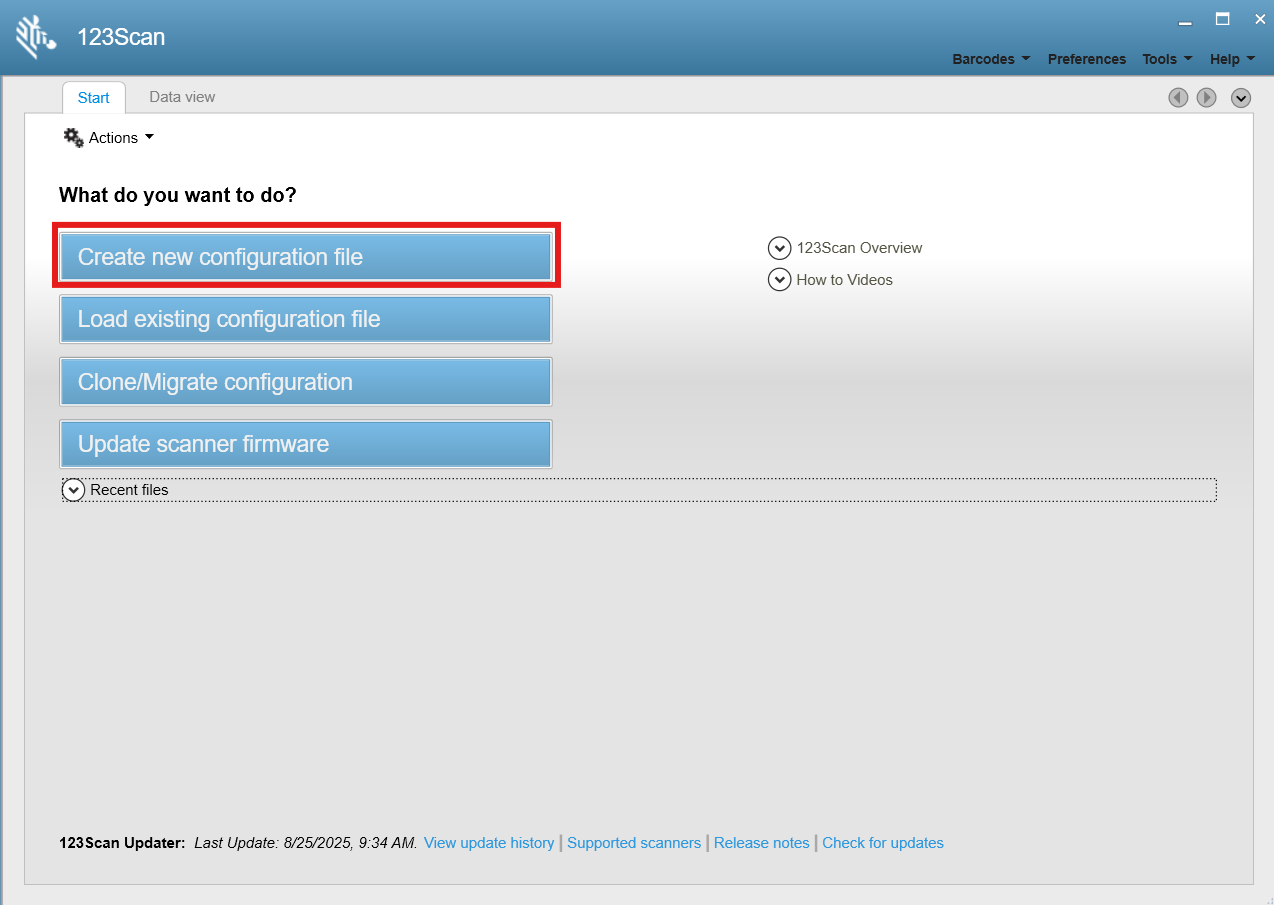1274x905 pixels.
Task: Open the Help menu
Action: point(1232,59)
